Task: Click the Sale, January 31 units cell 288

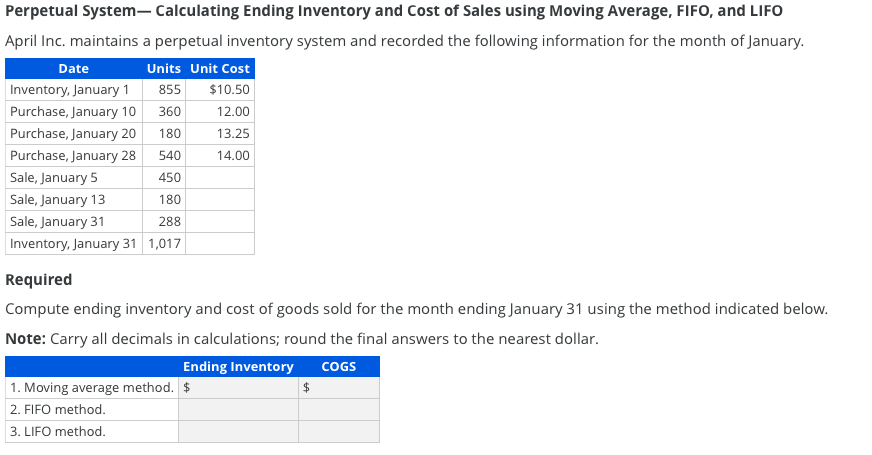Action: 164,221
